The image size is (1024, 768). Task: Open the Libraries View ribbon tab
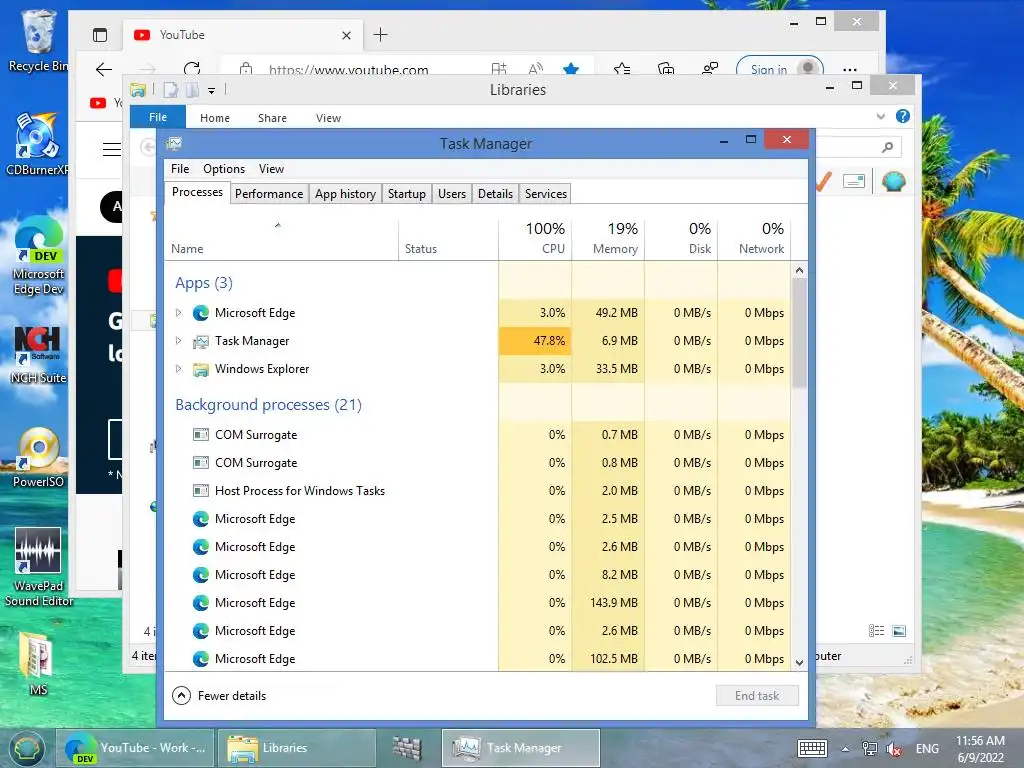(x=328, y=118)
